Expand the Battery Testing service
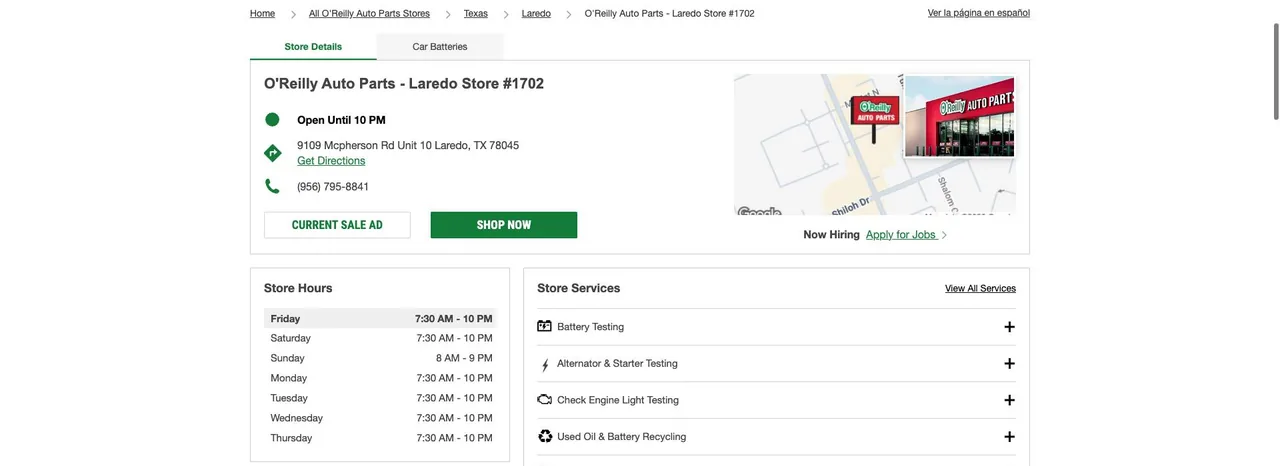Screen dimensions: 1280x466 tap(1009, 327)
